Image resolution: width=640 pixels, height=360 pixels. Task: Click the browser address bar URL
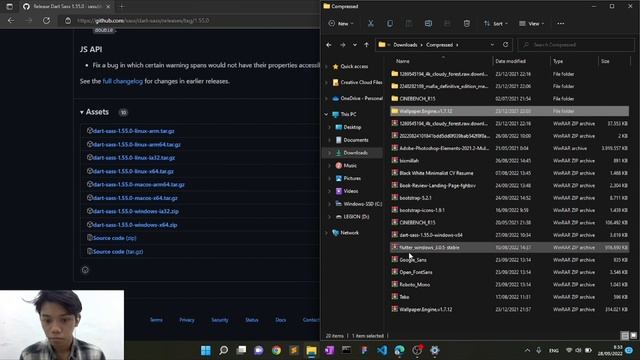click(x=143, y=20)
